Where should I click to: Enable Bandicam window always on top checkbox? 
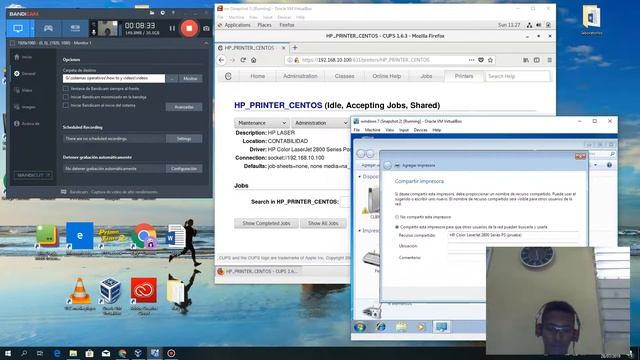[x=66, y=89]
